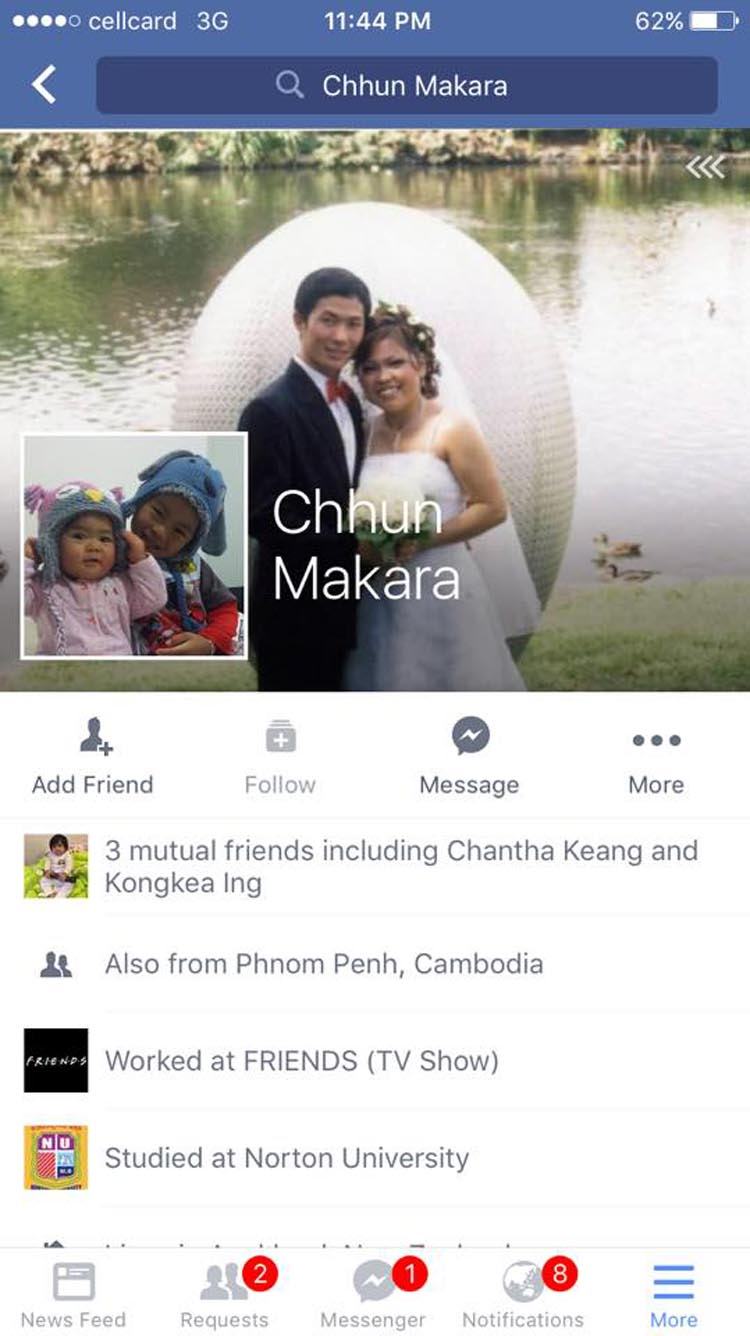750x1336 pixels.
Task: Open Worked at FRIENDS (TV Show) page
Action: pyautogui.click(x=375, y=1061)
